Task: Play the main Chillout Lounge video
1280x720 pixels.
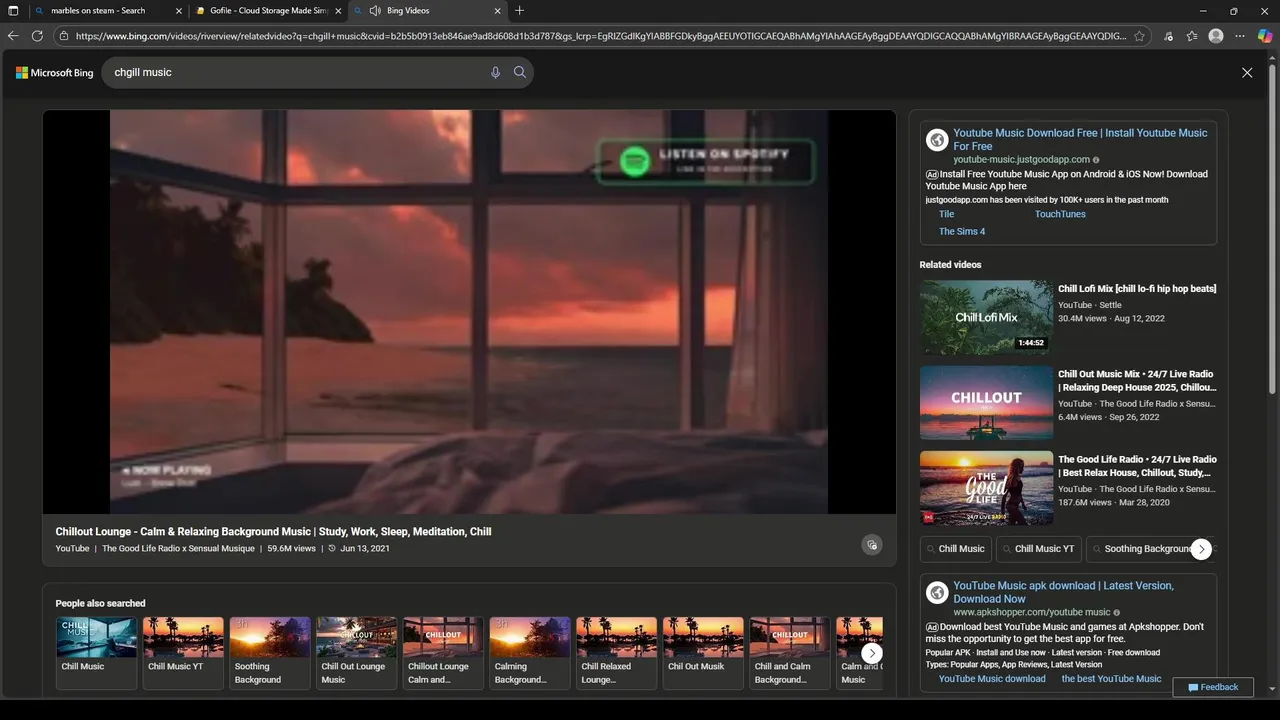Action: click(x=469, y=312)
